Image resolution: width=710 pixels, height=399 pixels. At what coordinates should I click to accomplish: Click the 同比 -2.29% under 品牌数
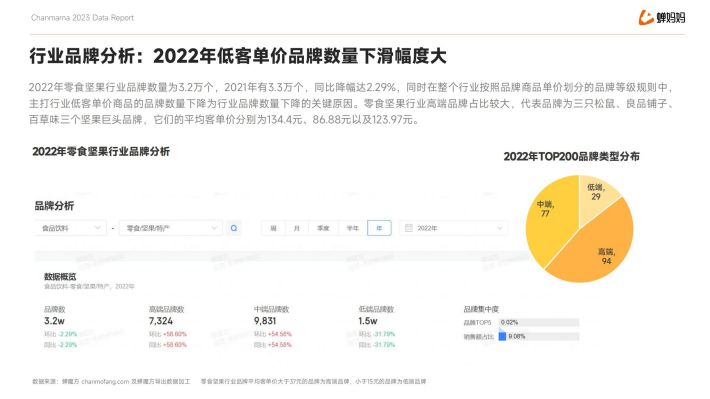click(x=60, y=345)
